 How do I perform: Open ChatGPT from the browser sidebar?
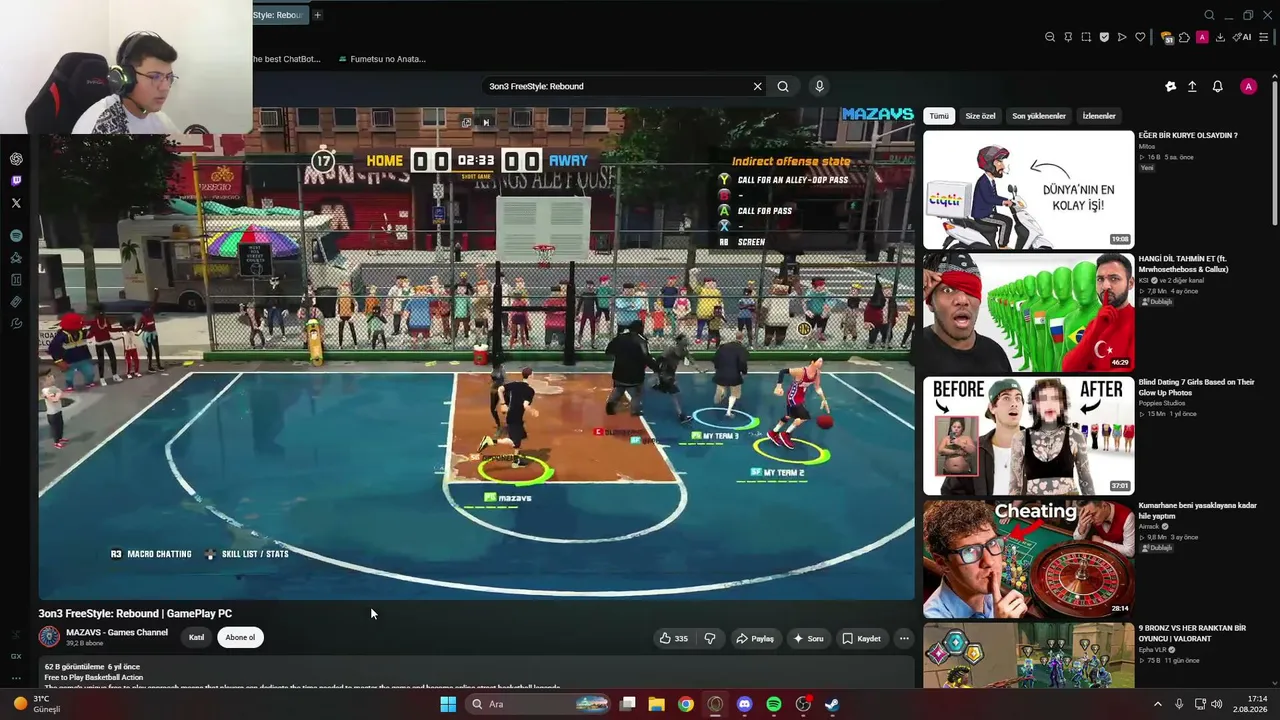(16, 159)
